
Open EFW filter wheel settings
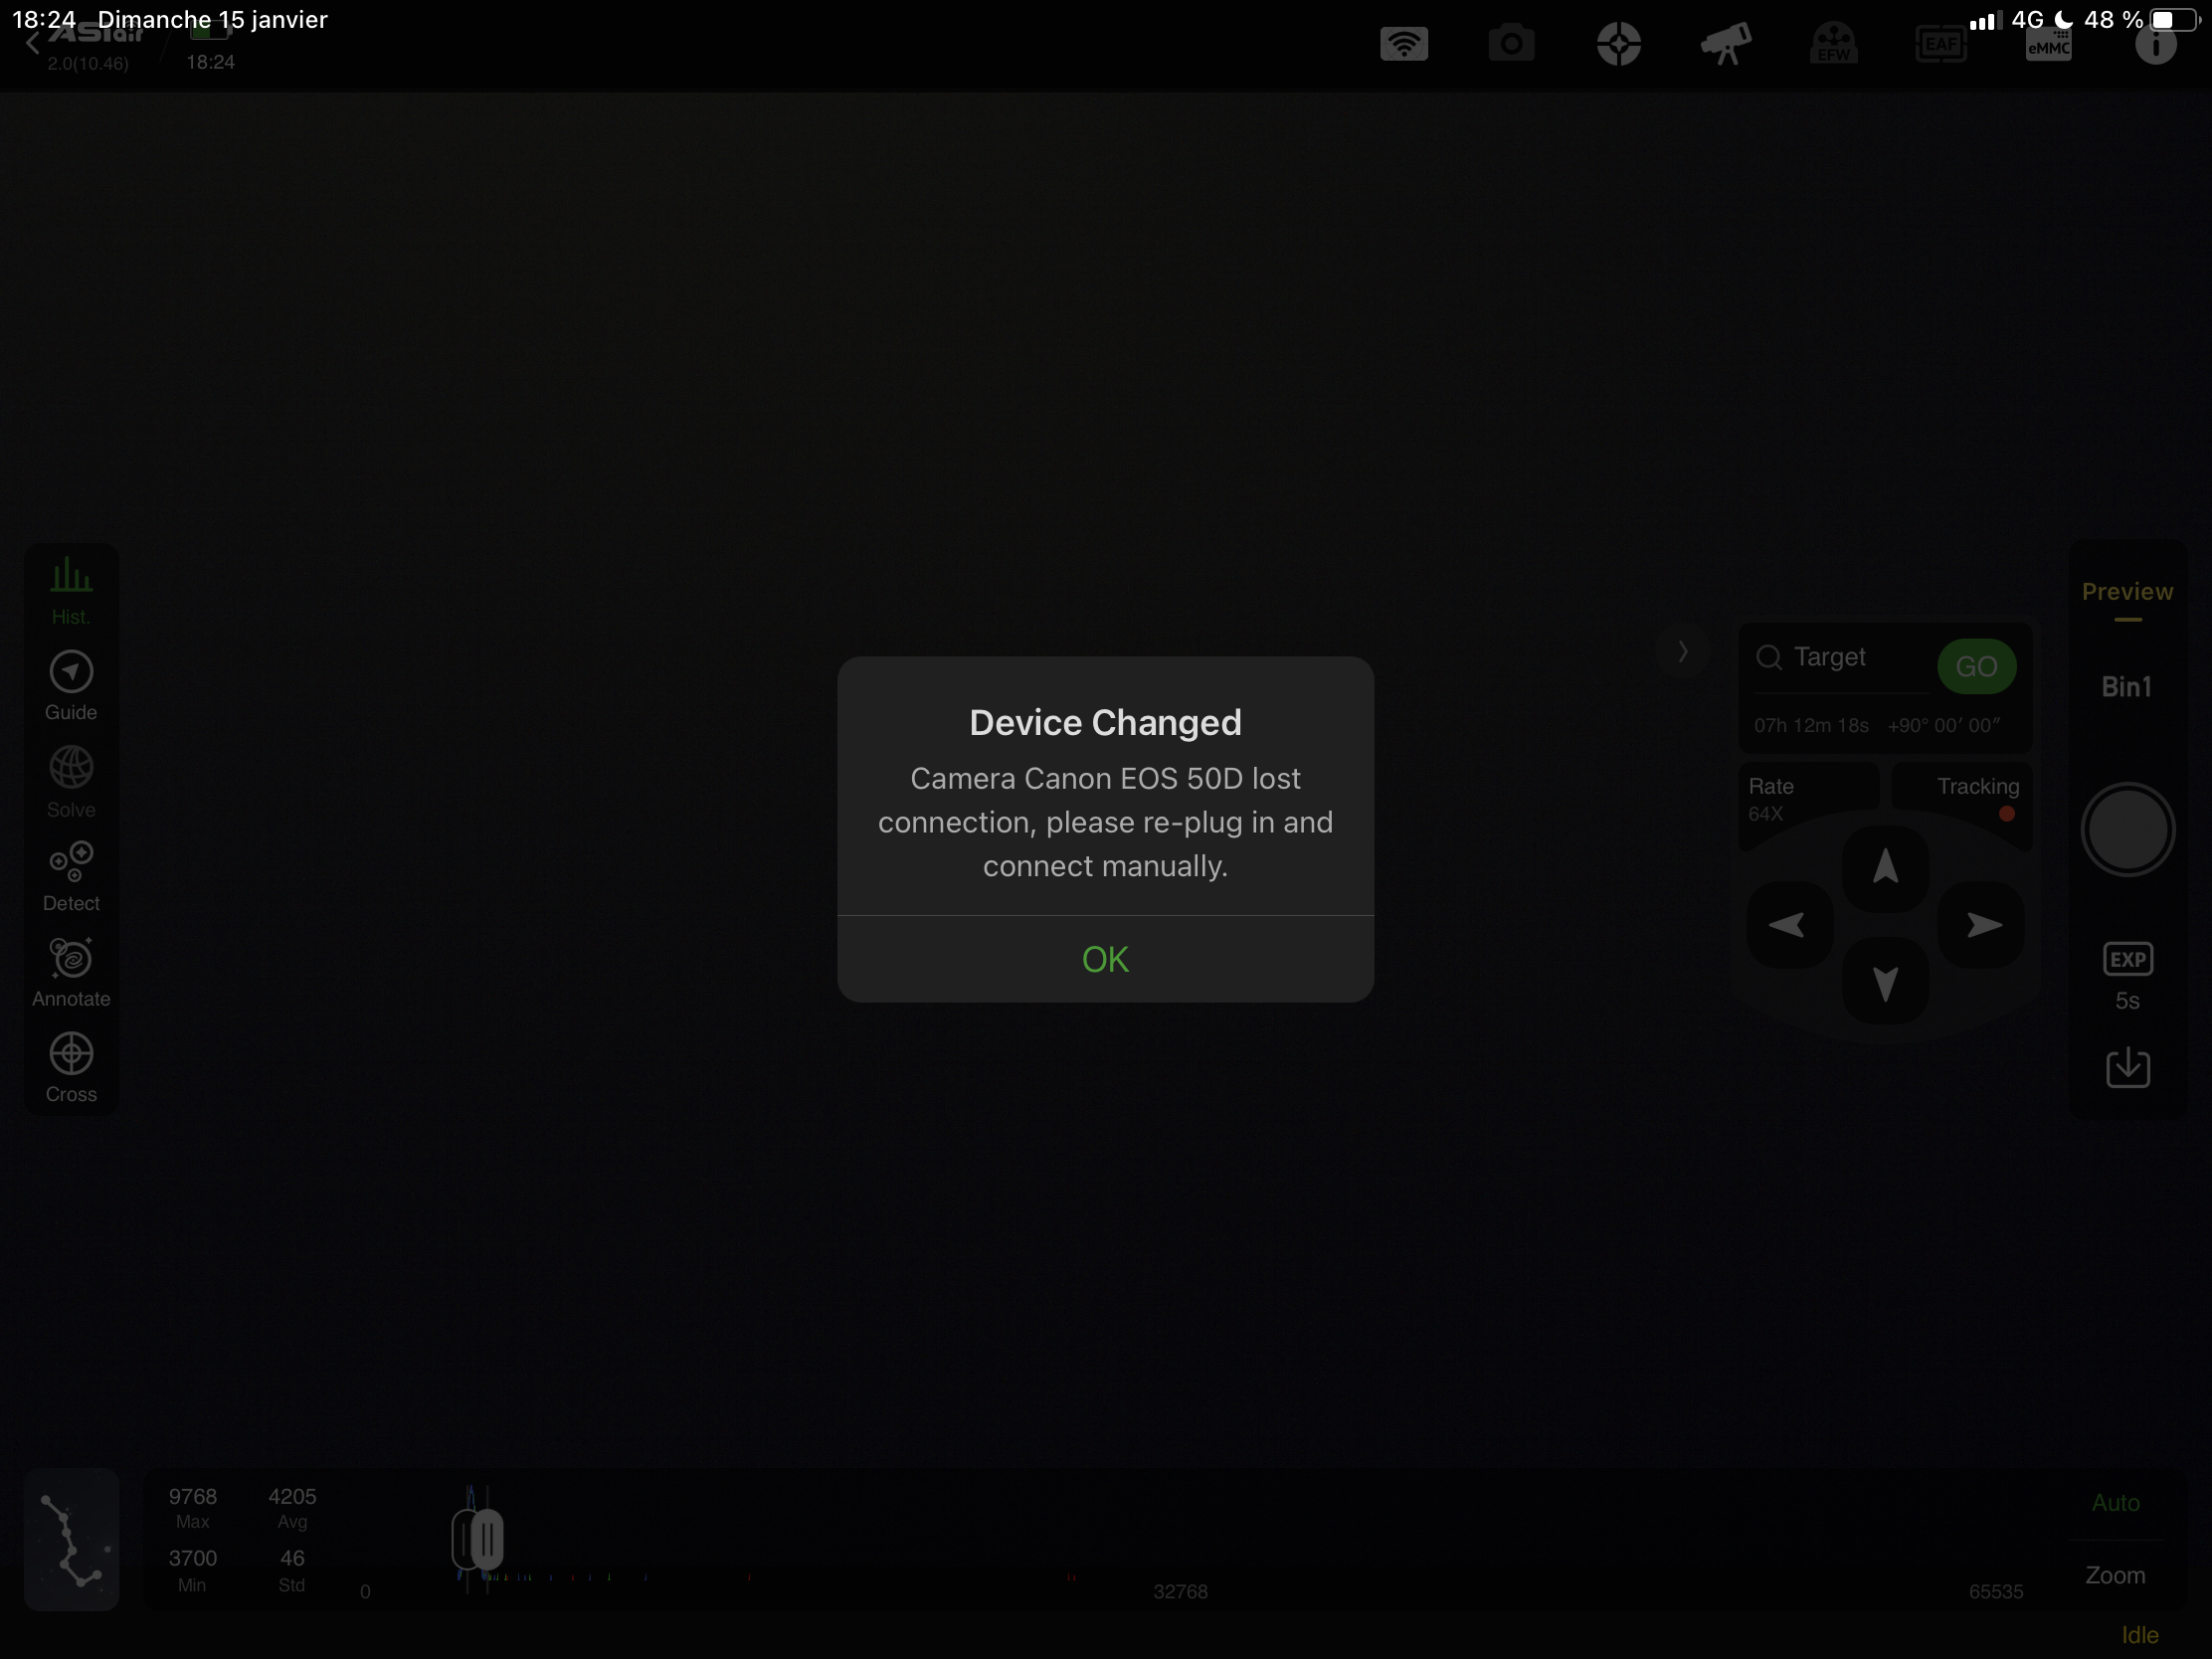[1833, 45]
